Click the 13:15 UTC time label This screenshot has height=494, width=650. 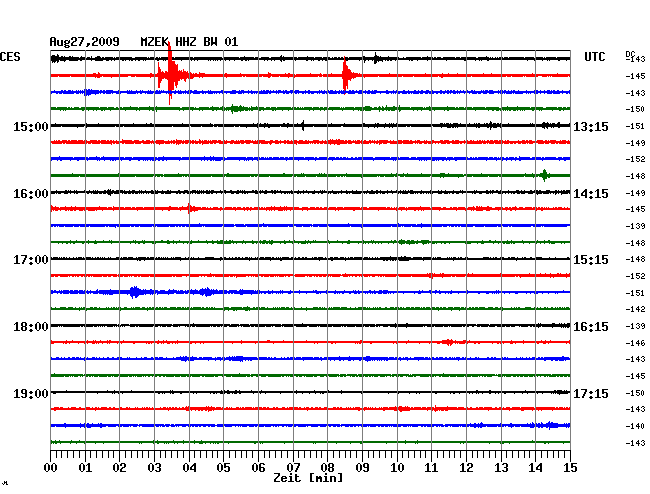click(591, 126)
